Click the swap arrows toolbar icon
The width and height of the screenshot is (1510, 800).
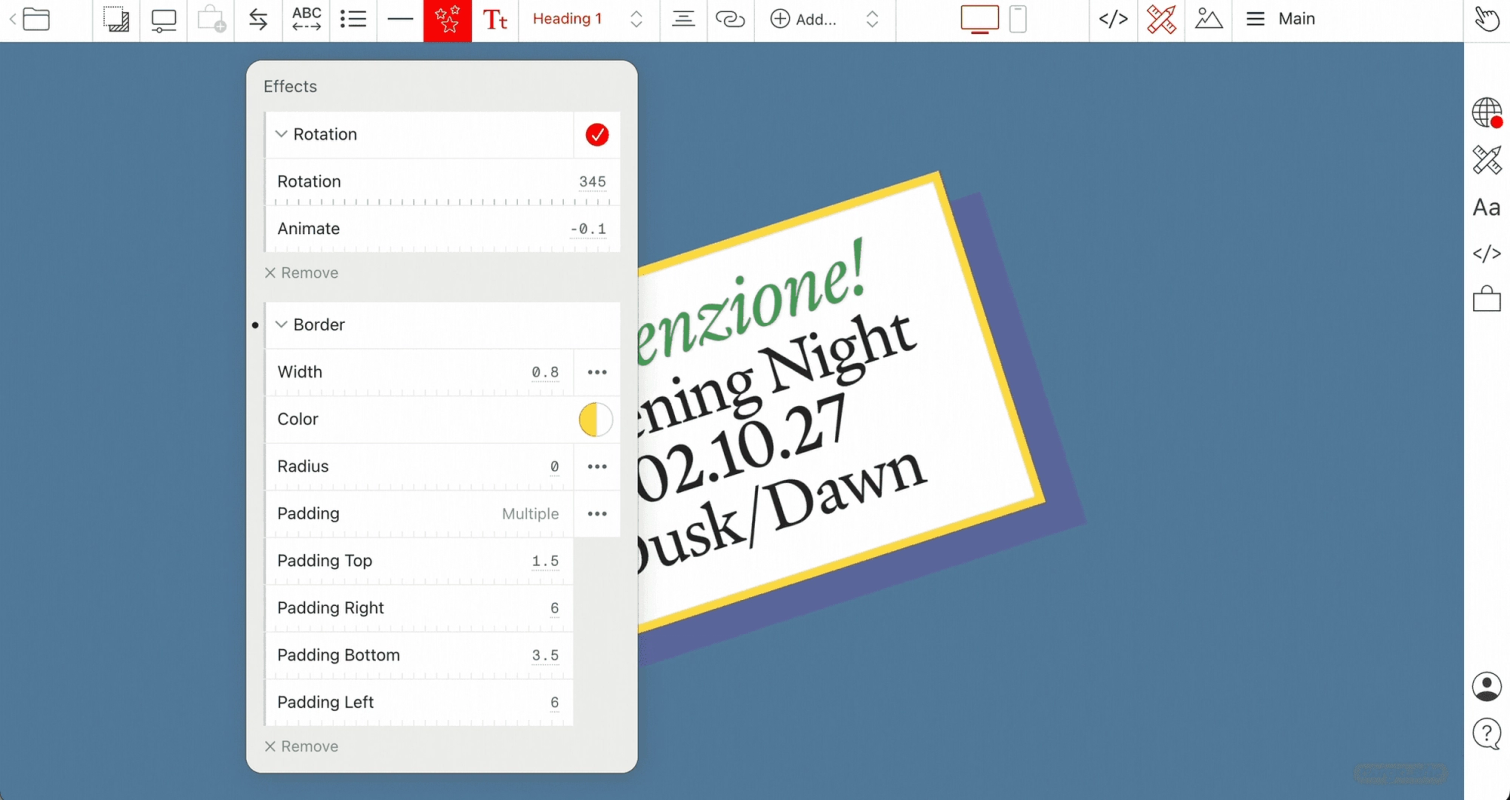[x=258, y=19]
